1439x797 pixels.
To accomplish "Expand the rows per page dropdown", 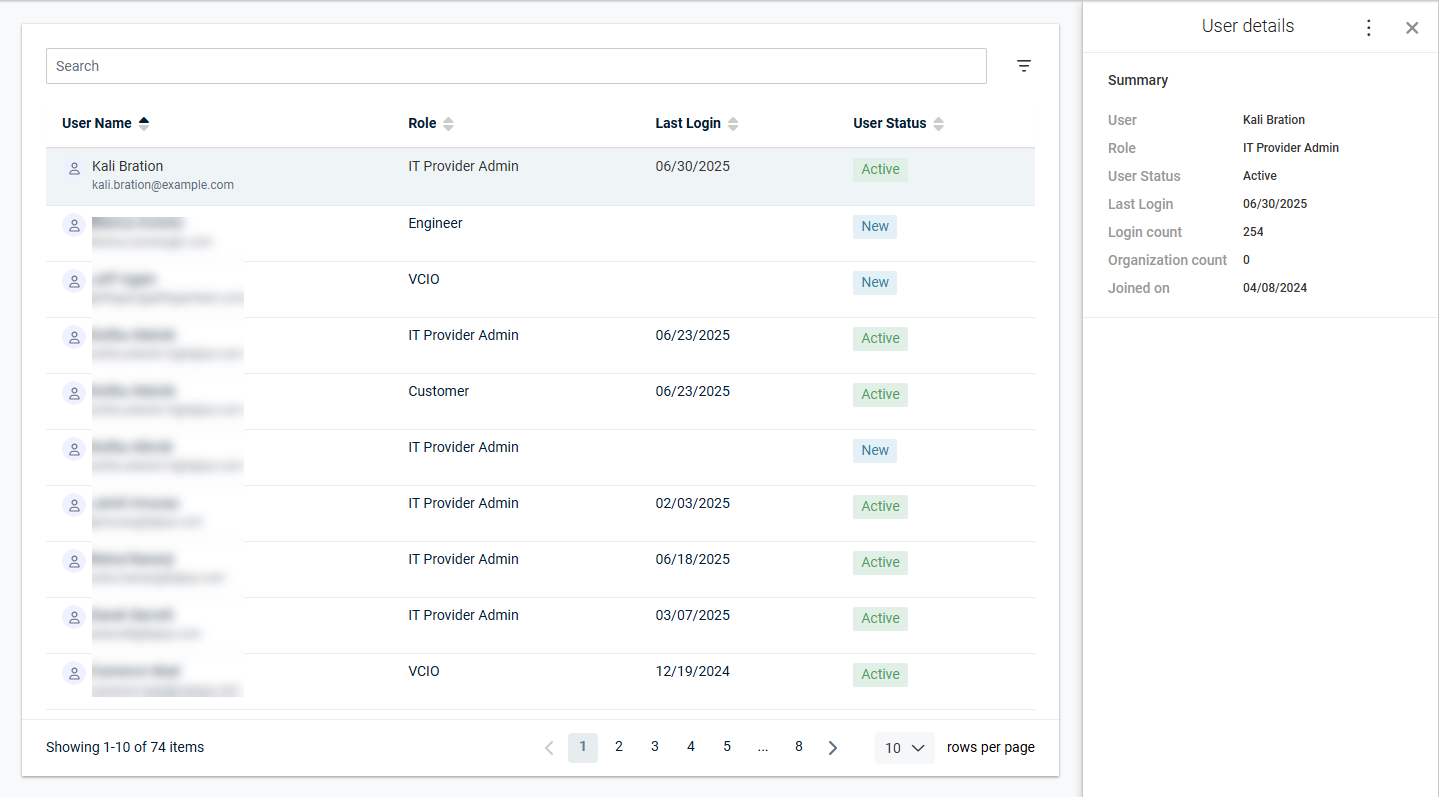I will point(904,748).
